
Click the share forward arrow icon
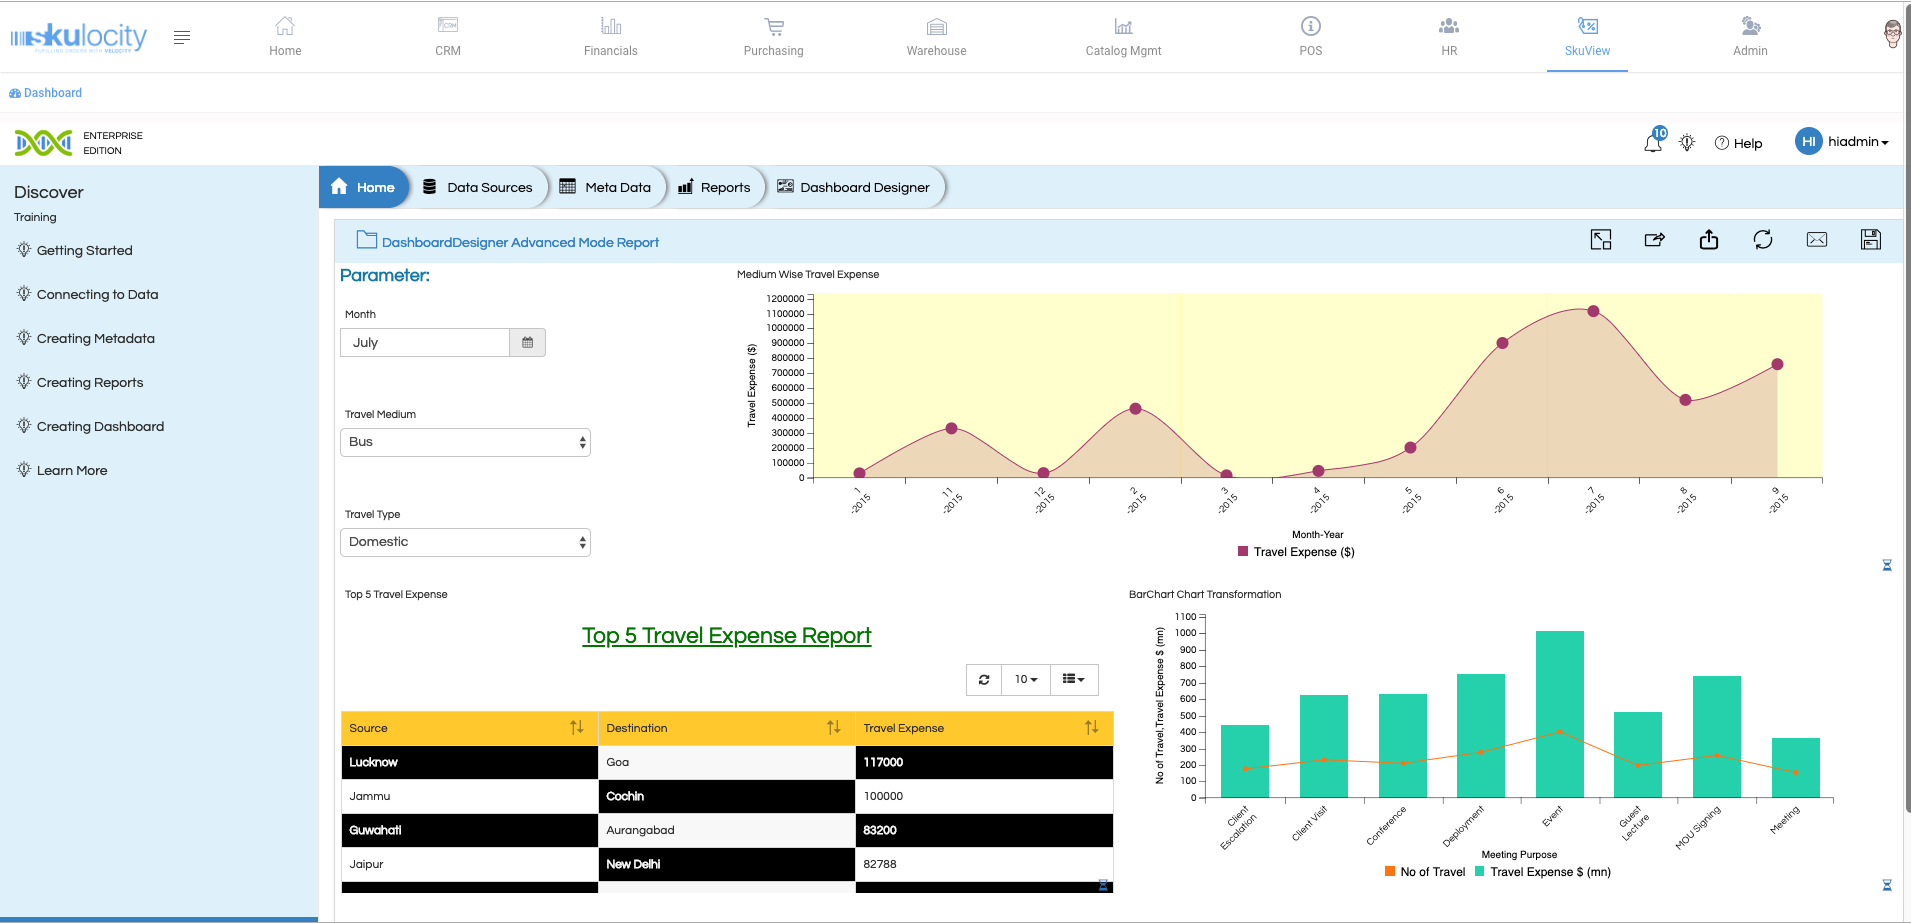(1654, 240)
